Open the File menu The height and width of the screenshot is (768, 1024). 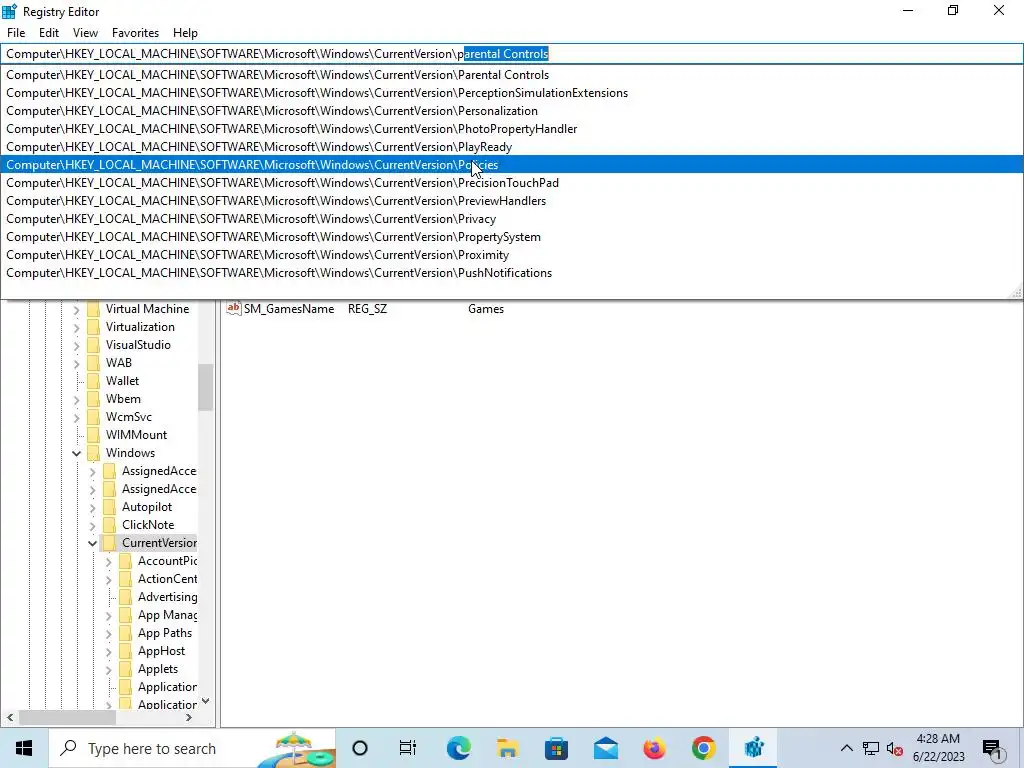[x=16, y=33]
